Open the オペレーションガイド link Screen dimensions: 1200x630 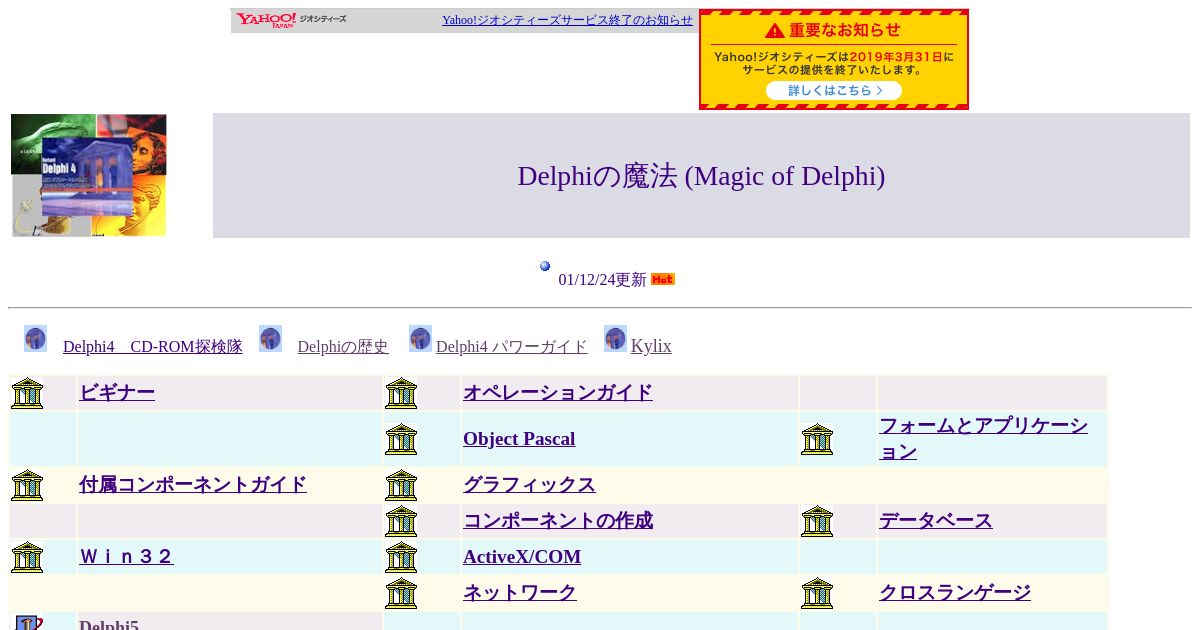point(558,393)
